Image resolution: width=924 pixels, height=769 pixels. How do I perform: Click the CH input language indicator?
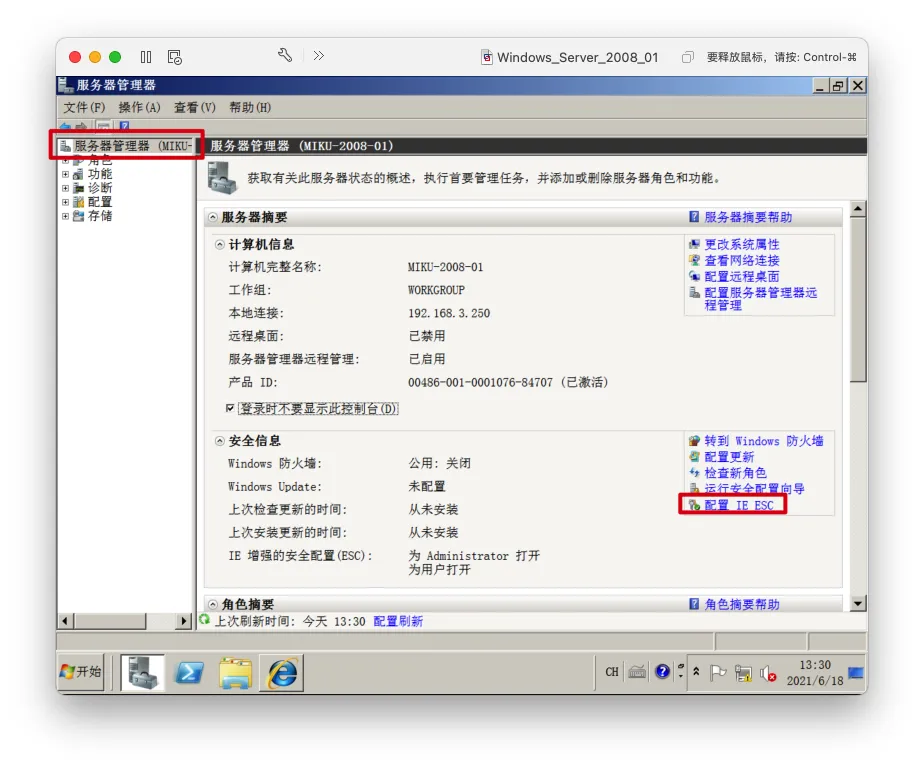[612, 672]
